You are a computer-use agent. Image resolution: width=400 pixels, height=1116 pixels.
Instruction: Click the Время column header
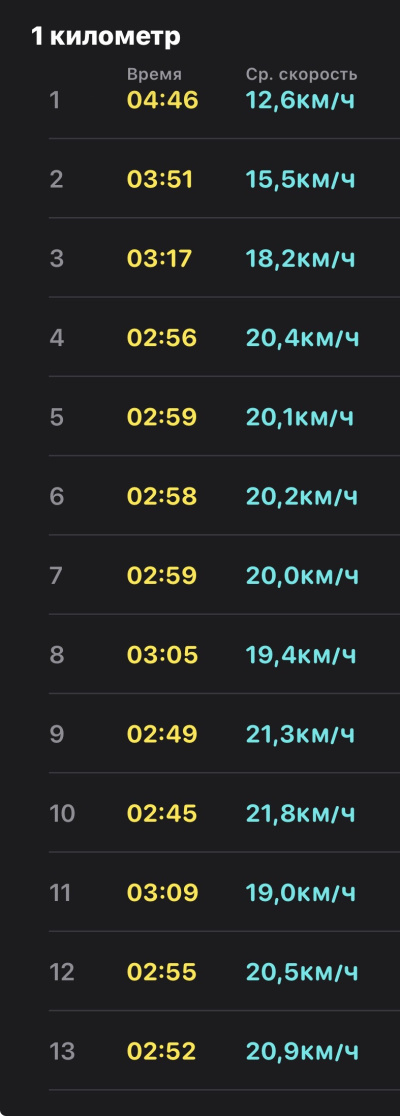click(154, 74)
